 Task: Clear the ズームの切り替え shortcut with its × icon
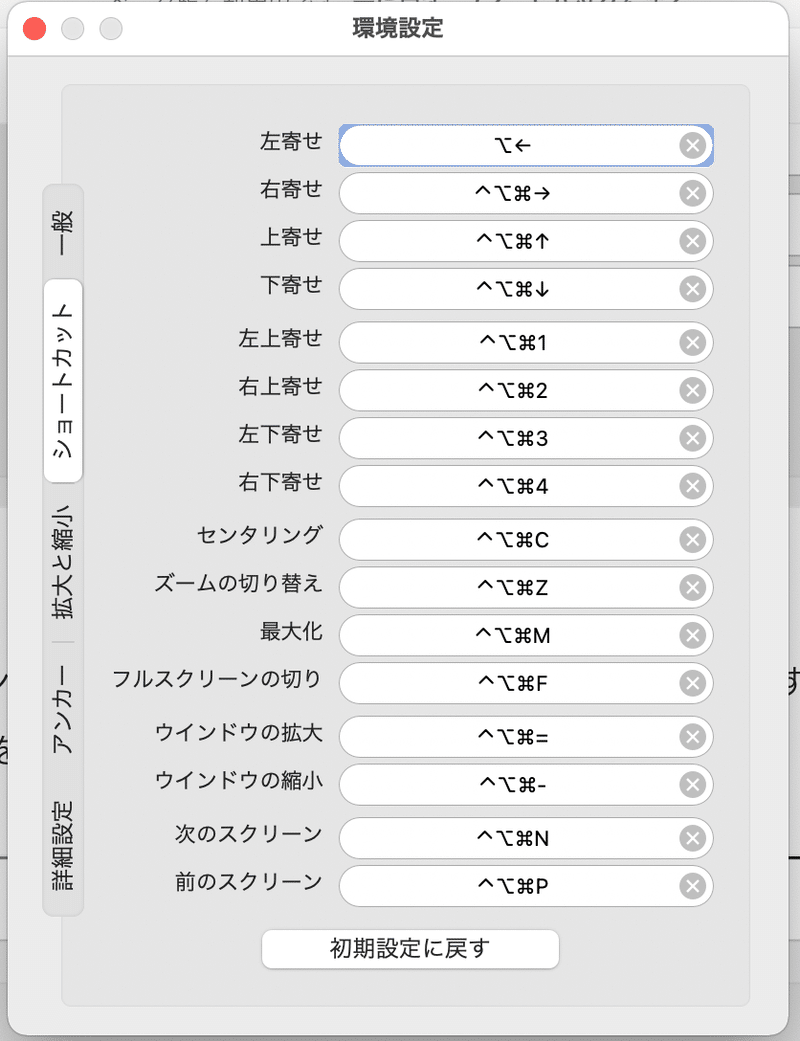pos(692,588)
